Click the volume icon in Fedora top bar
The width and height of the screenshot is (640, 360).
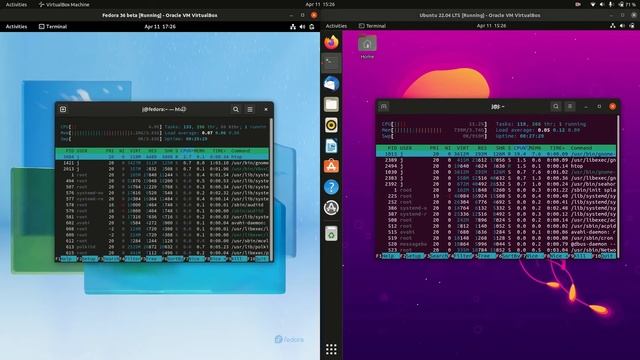[x=302, y=27]
